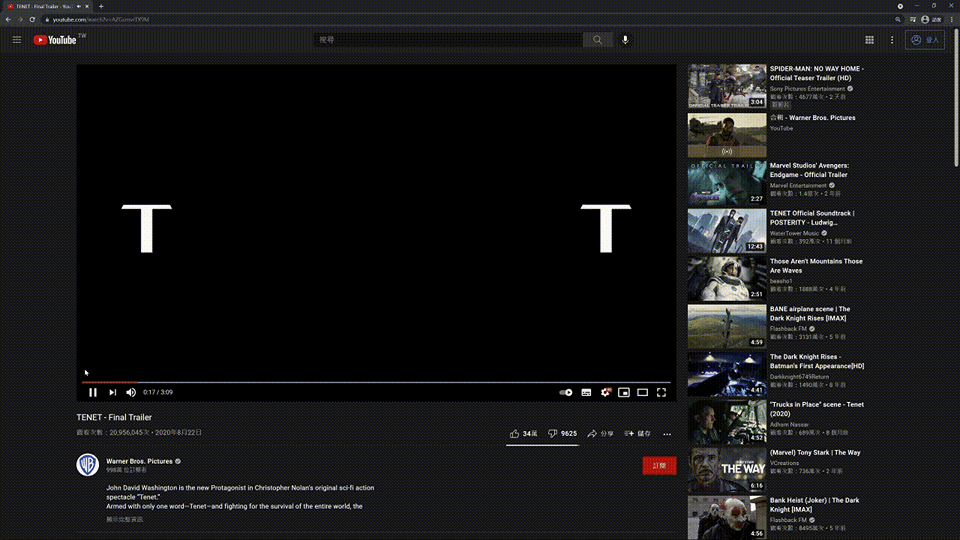Open the Avengers: Endgame Official Trailer title
The image size is (960, 540).
pyautogui.click(x=809, y=170)
